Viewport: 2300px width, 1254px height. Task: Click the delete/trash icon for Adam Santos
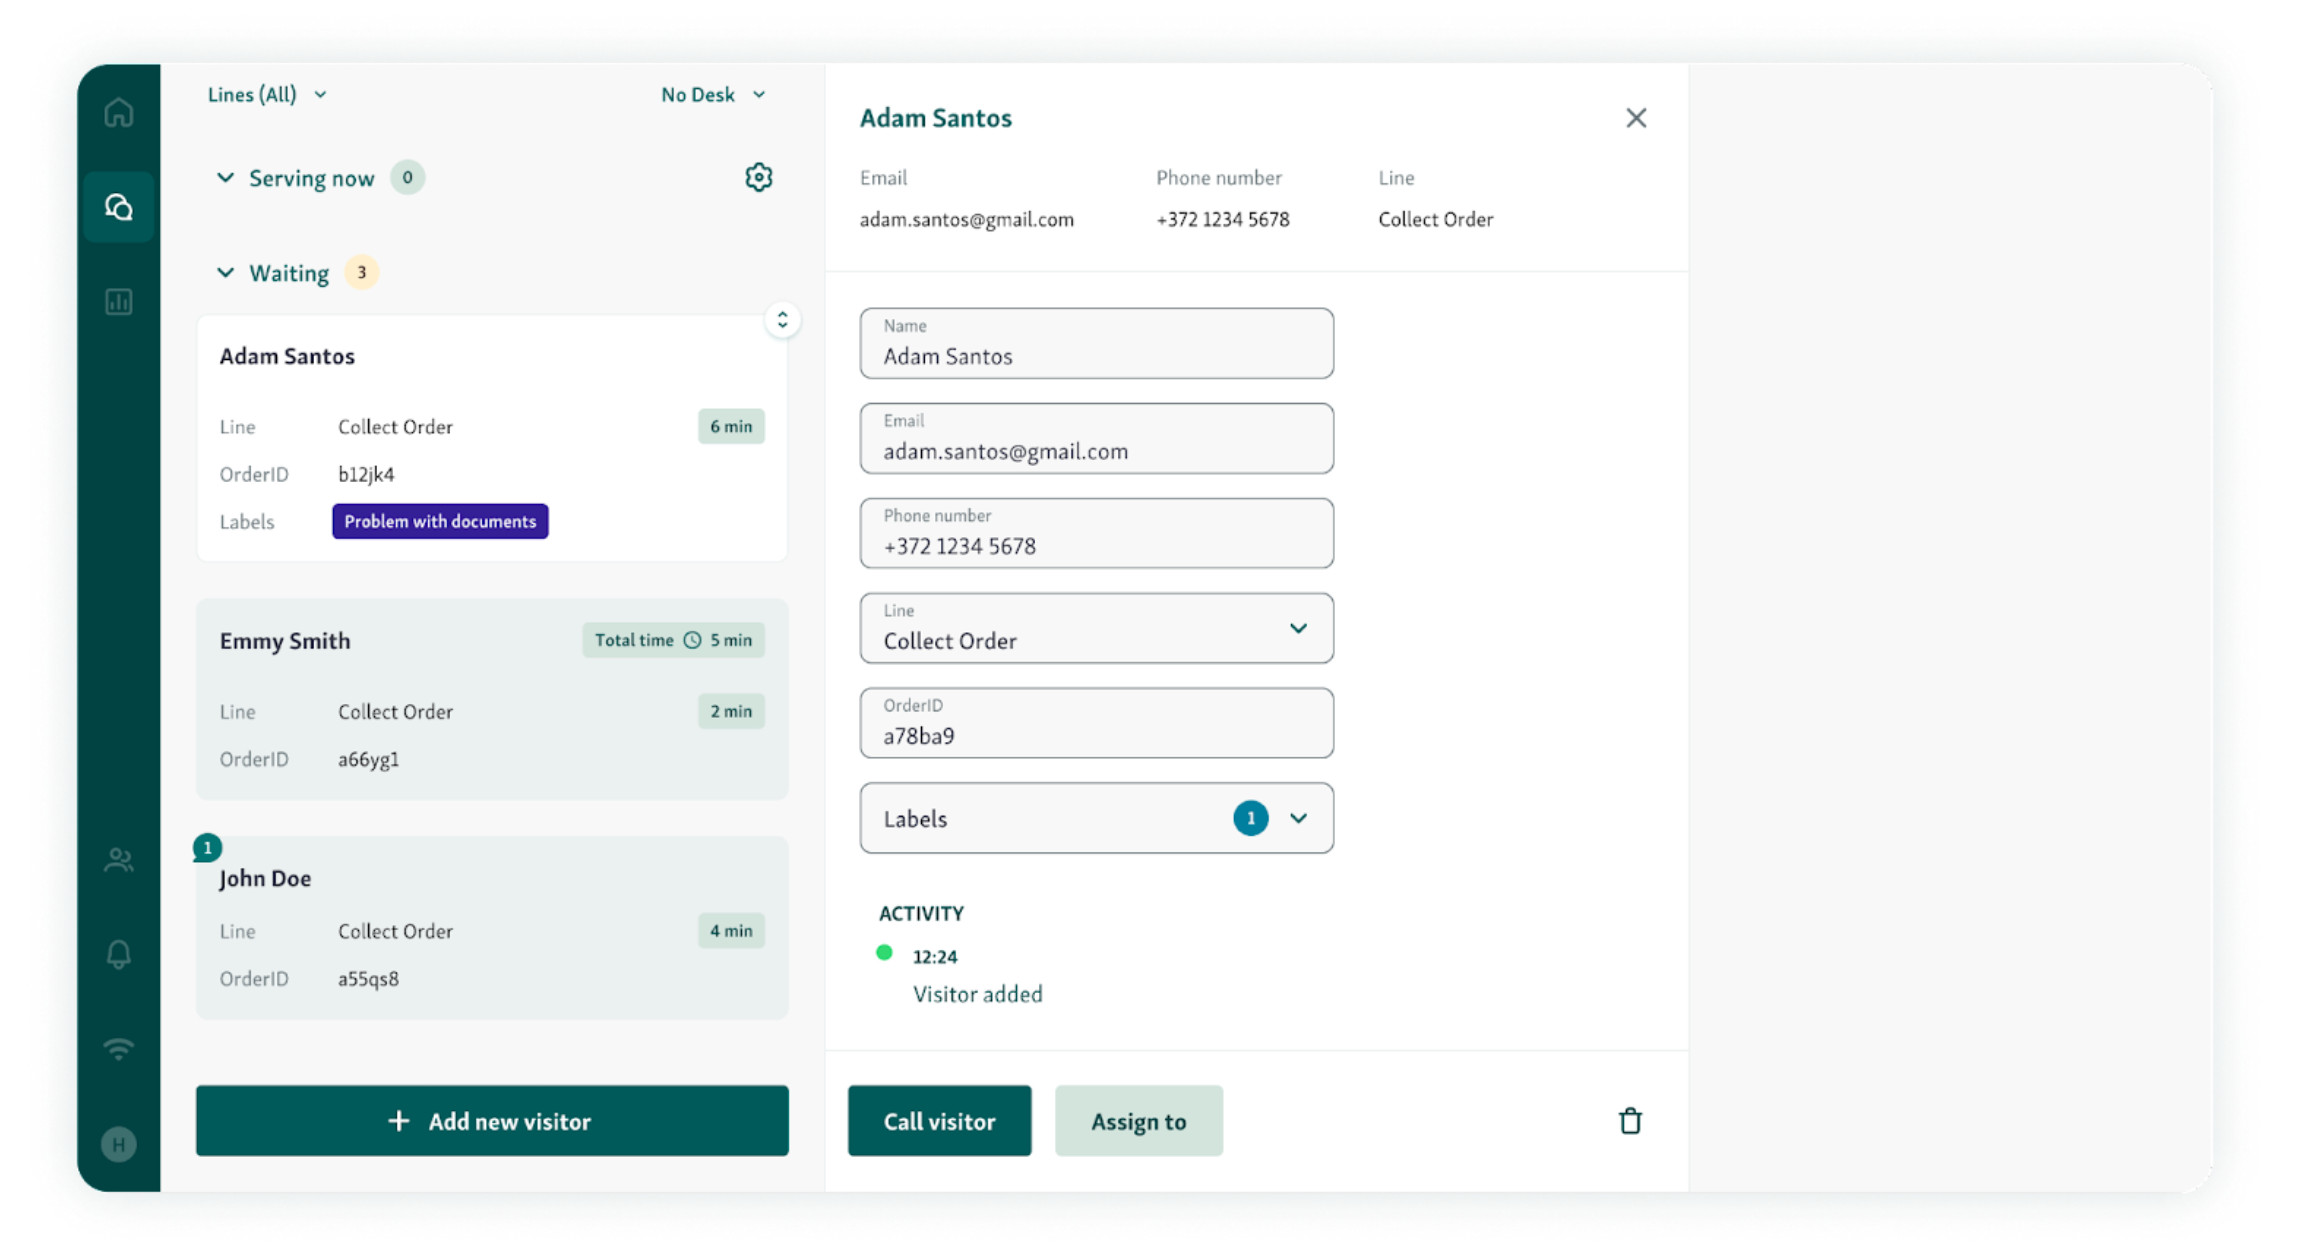tap(1630, 1121)
